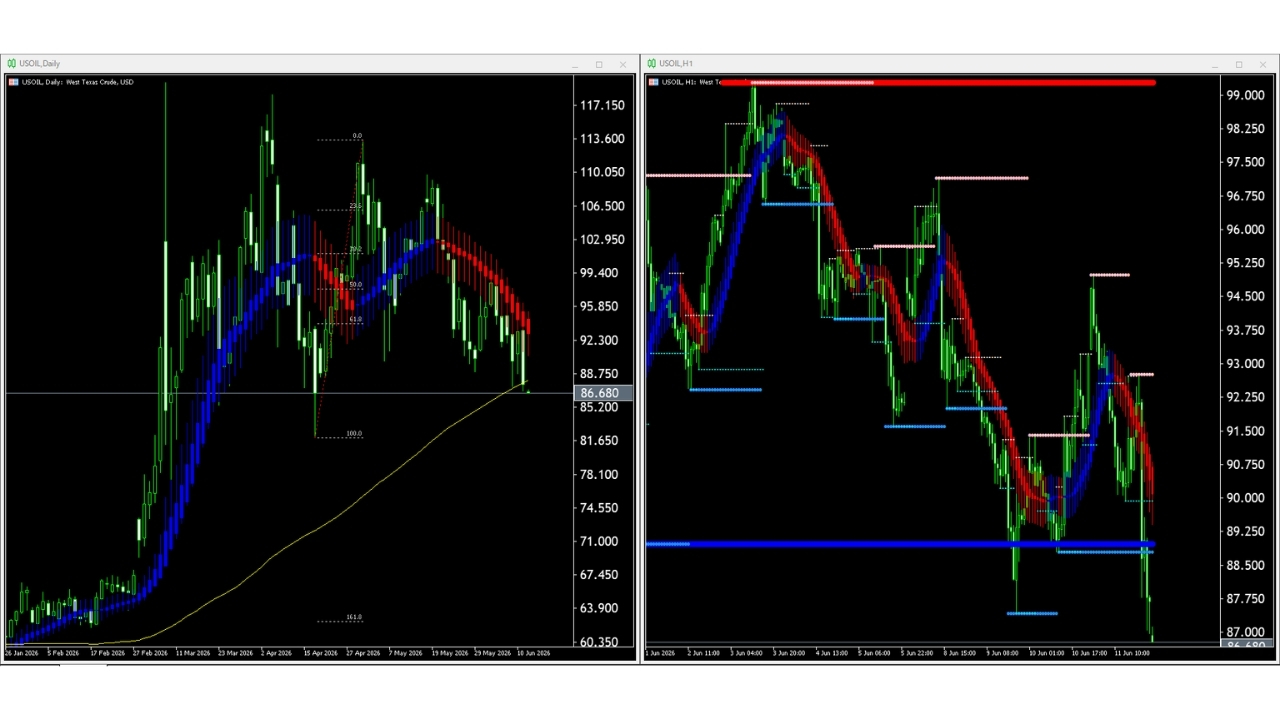Click the current price tag 86.680
The height and width of the screenshot is (720, 1280).
click(604, 393)
